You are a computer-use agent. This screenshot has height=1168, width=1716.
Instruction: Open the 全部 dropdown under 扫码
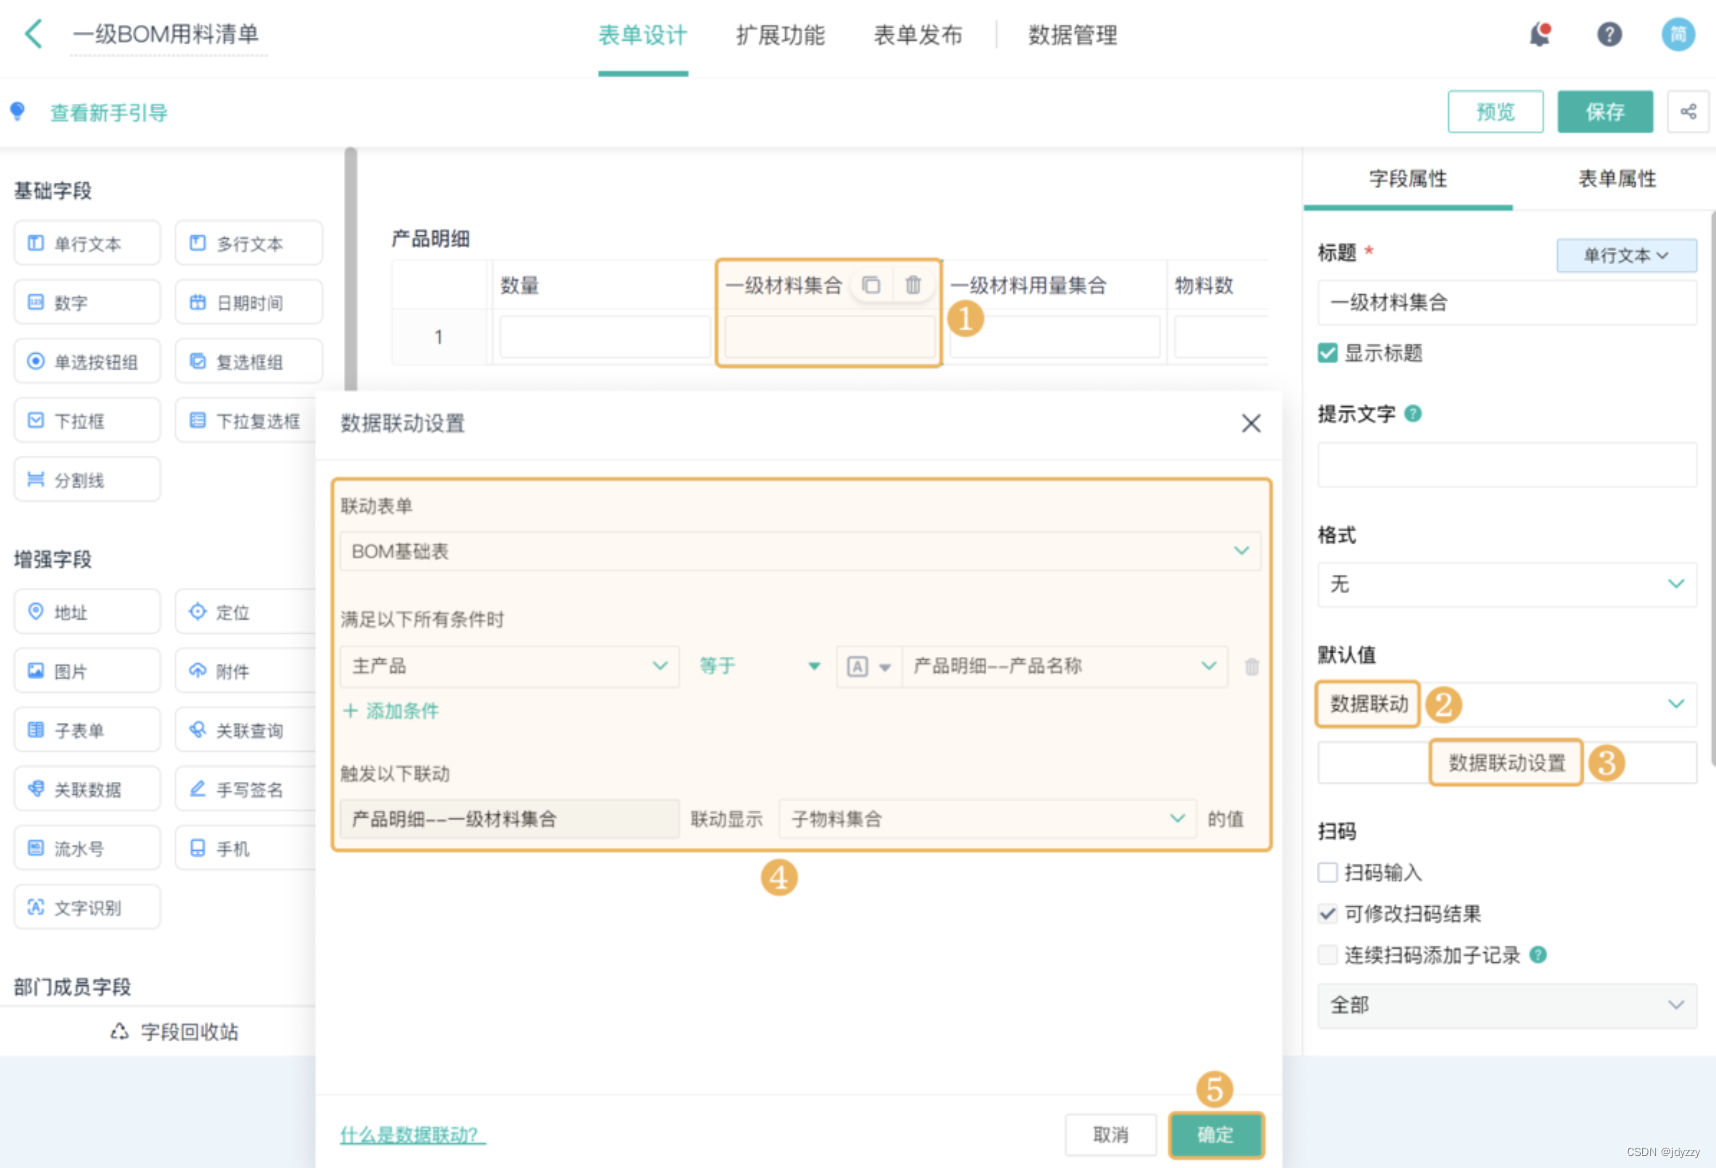click(1507, 1005)
